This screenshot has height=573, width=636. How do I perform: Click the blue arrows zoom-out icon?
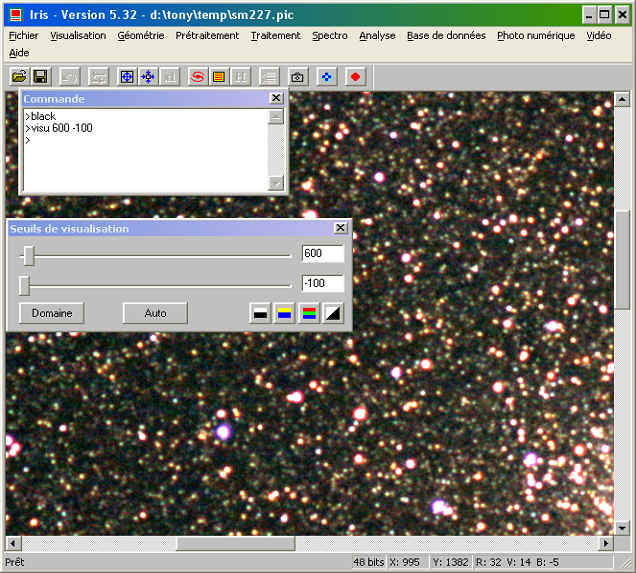(148, 76)
